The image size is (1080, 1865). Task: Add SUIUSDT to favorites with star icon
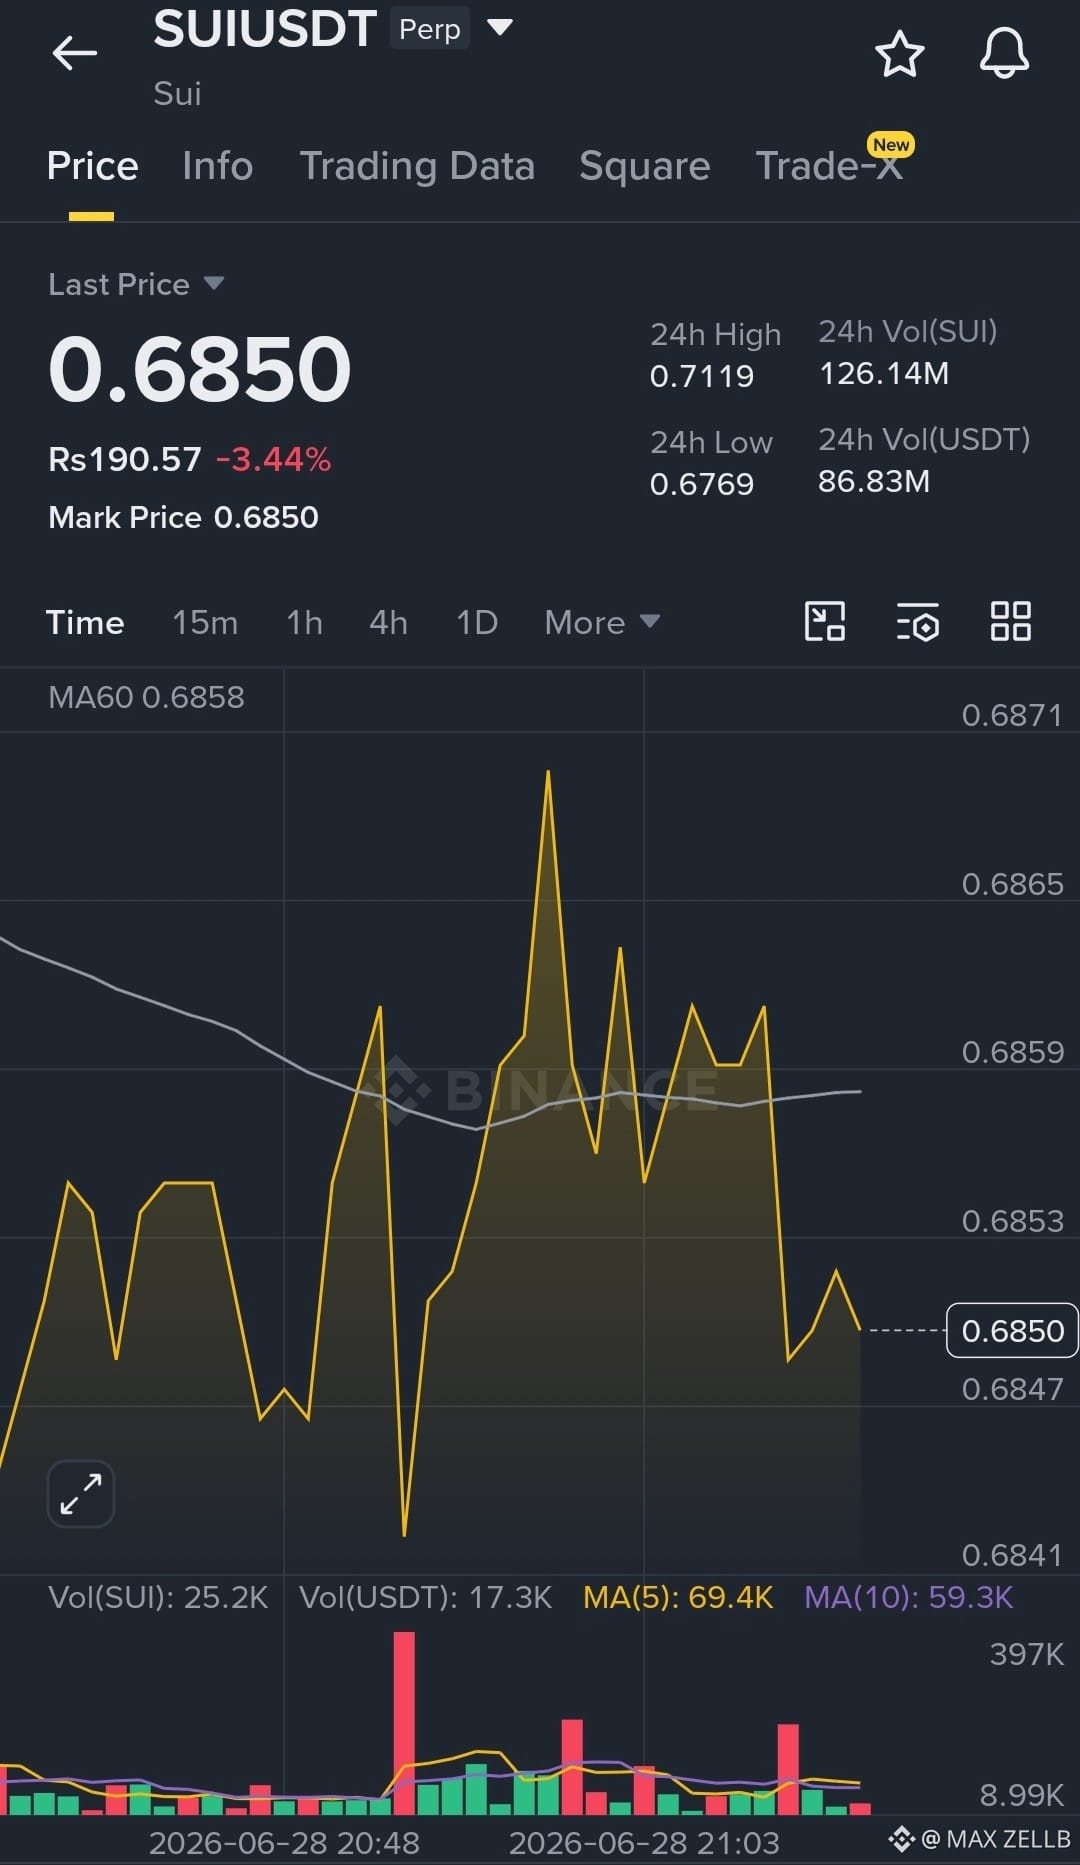tap(899, 53)
